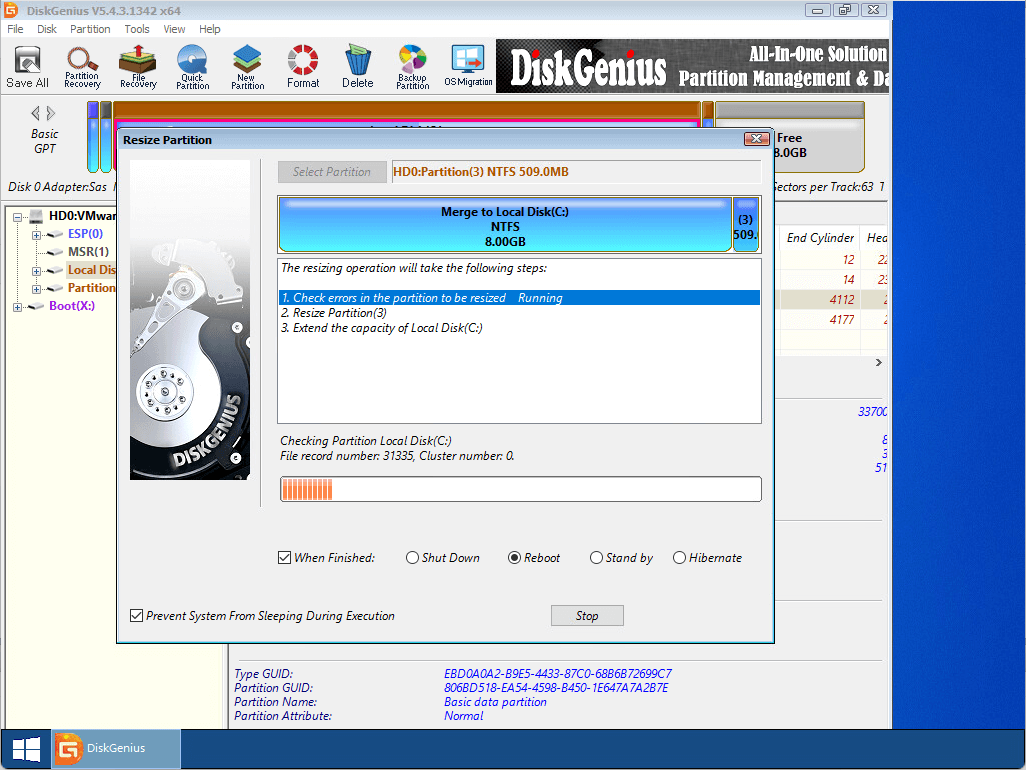This screenshot has width=1026, height=770.
Task: Uncheck the When Finished checkbox
Action: click(x=284, y=558)
